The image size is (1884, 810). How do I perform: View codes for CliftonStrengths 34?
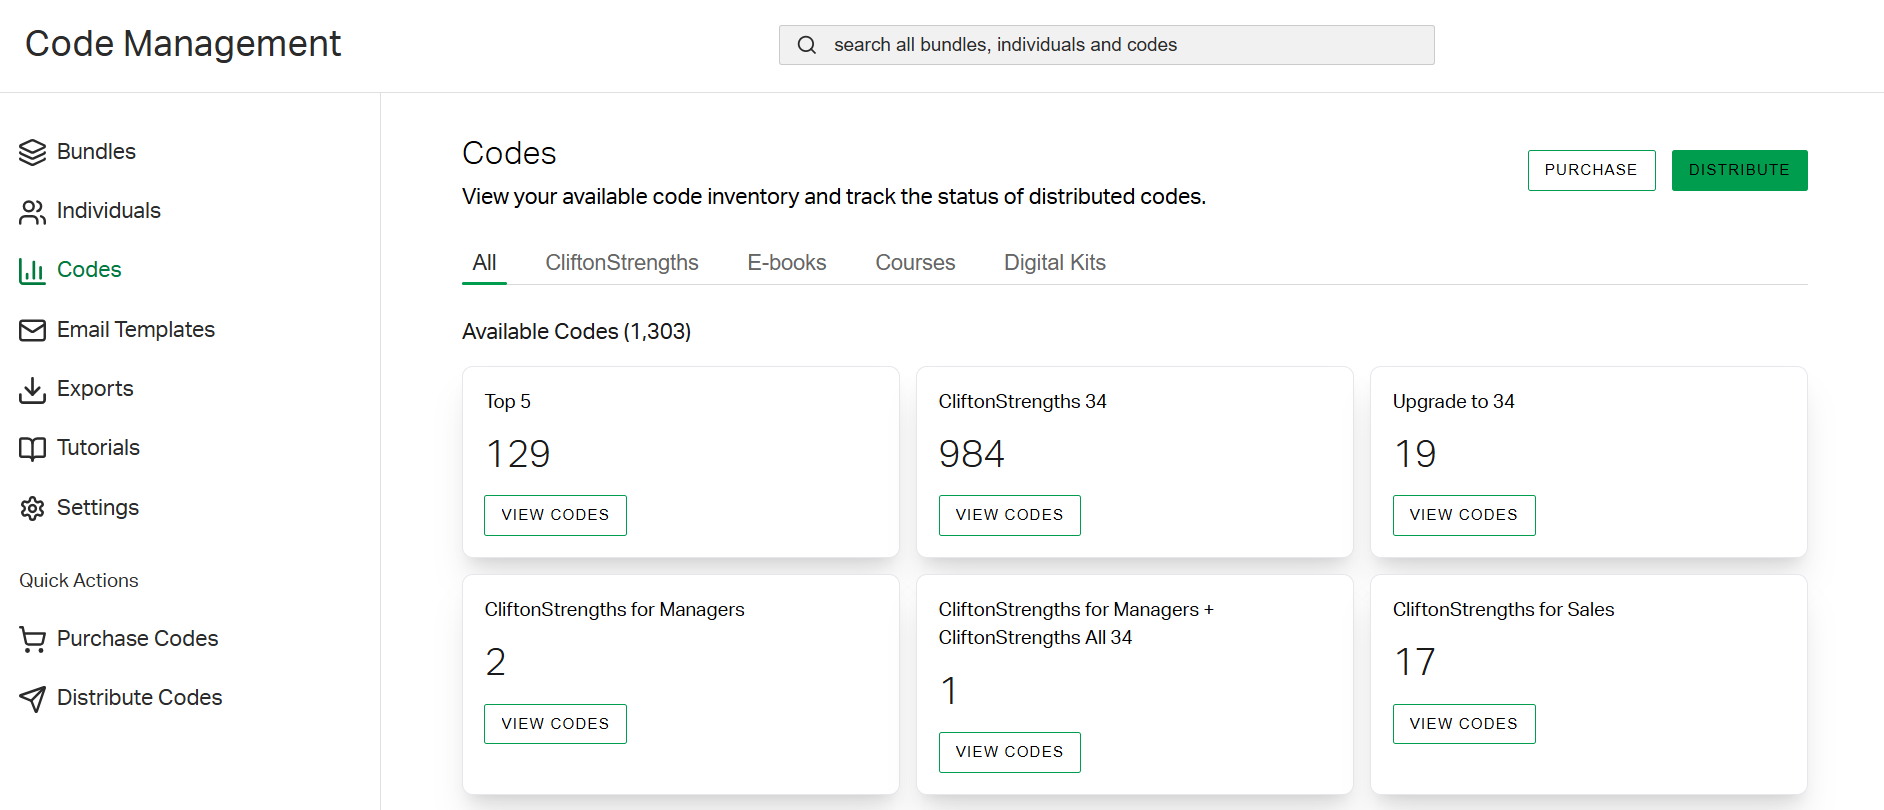click(1009, 515)
